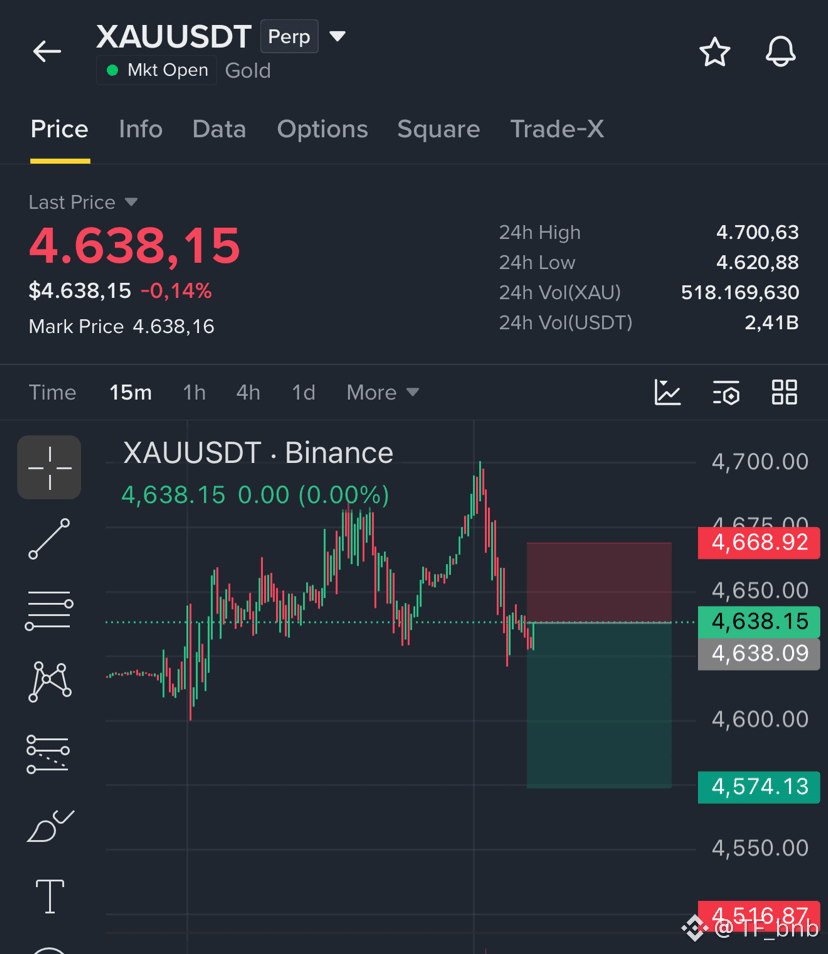
Task: Click the green take-profit zone on chart
Action: [x=599, y=705]
